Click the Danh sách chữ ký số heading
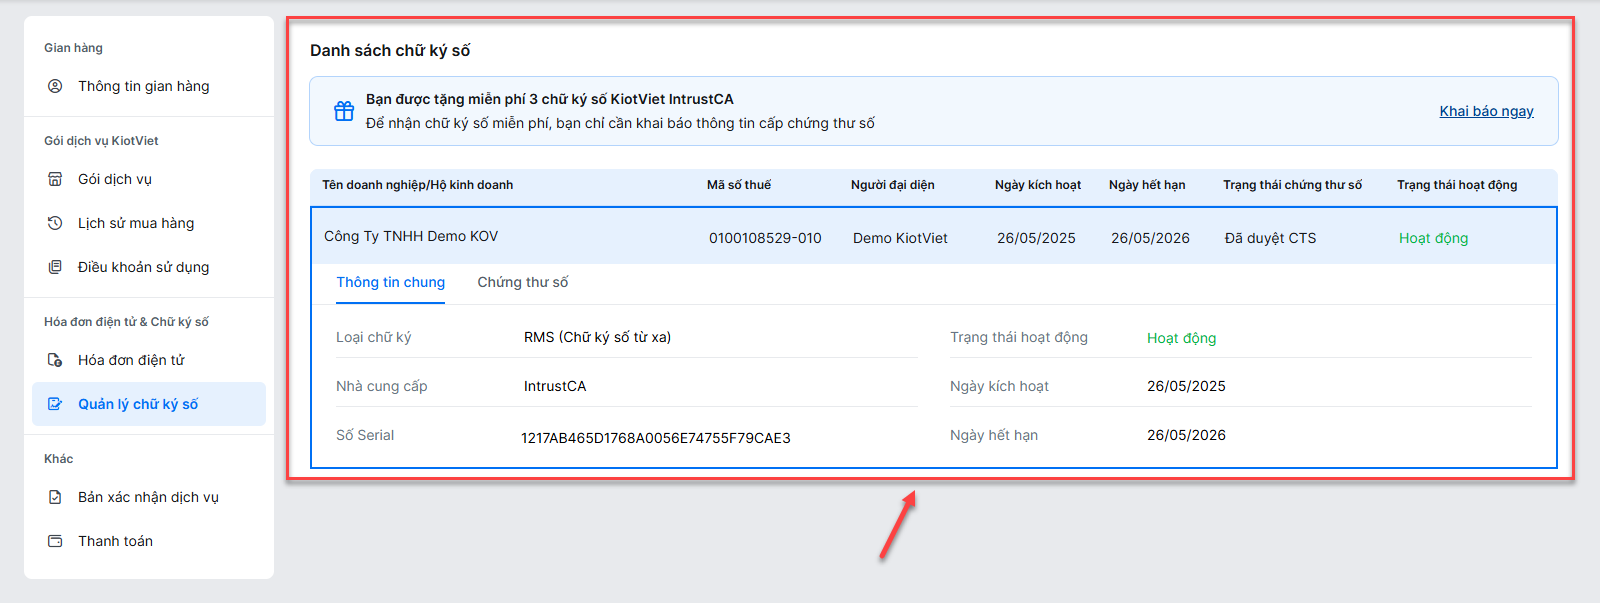This screenshot has height=603, width=1600. (x=390, y=51)
